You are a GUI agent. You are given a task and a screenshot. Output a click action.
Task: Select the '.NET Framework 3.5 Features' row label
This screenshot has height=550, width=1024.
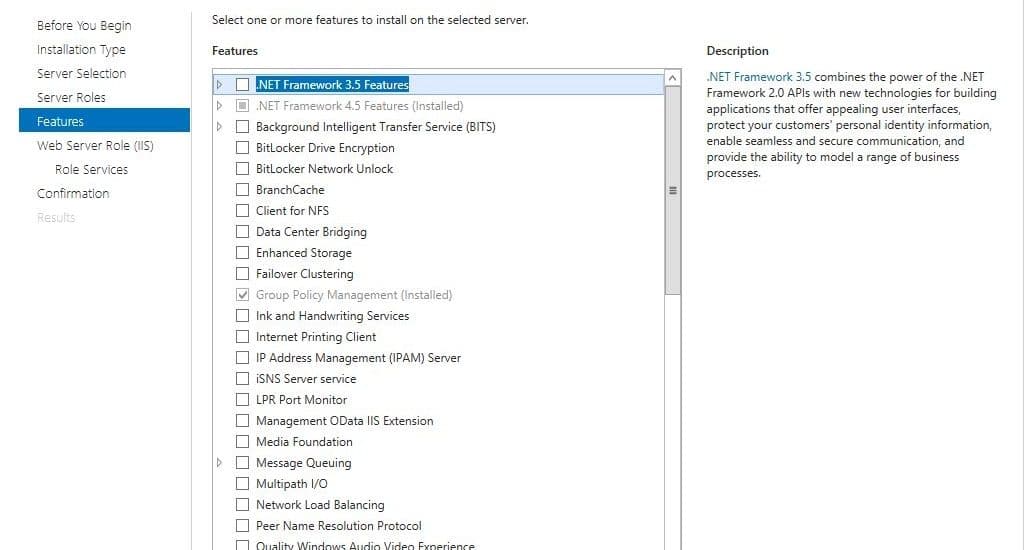[x=332, y=84]
